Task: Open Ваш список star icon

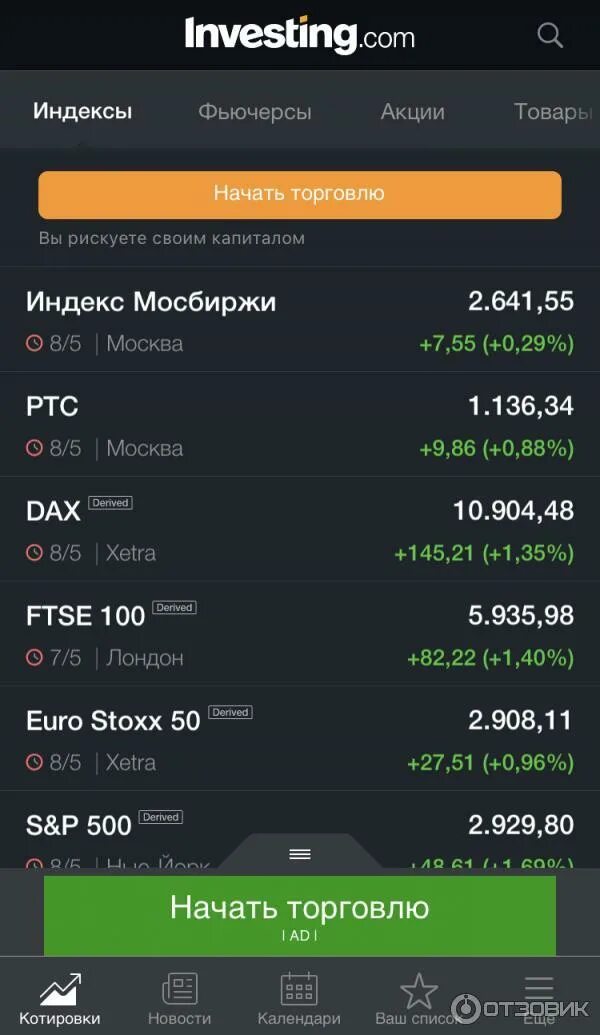Action: [418, 990]
